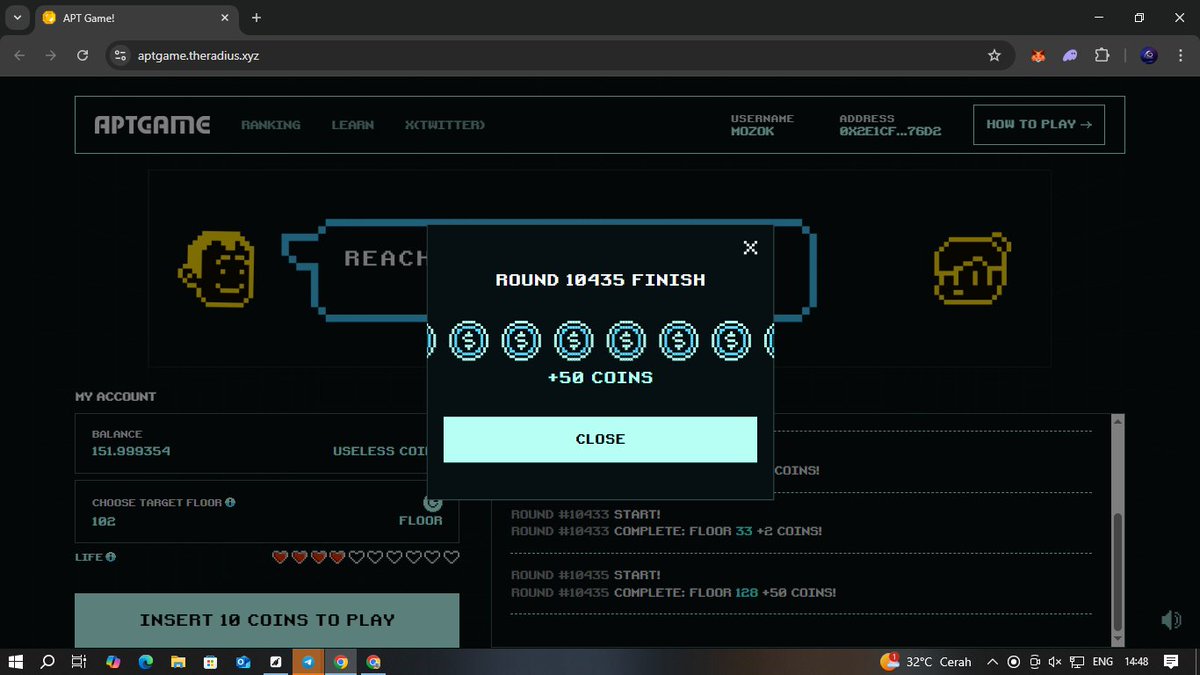Click the APTGAME pixel logo
This screenshot has width=1200, height=675.
coord(151,124)
